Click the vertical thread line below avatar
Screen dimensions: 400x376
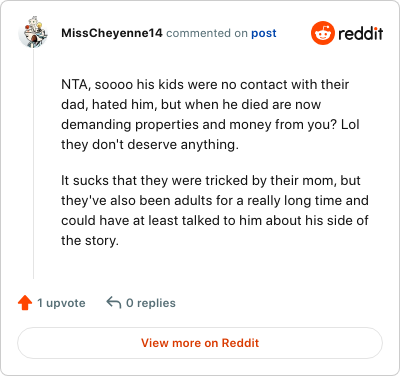[33, 163]
